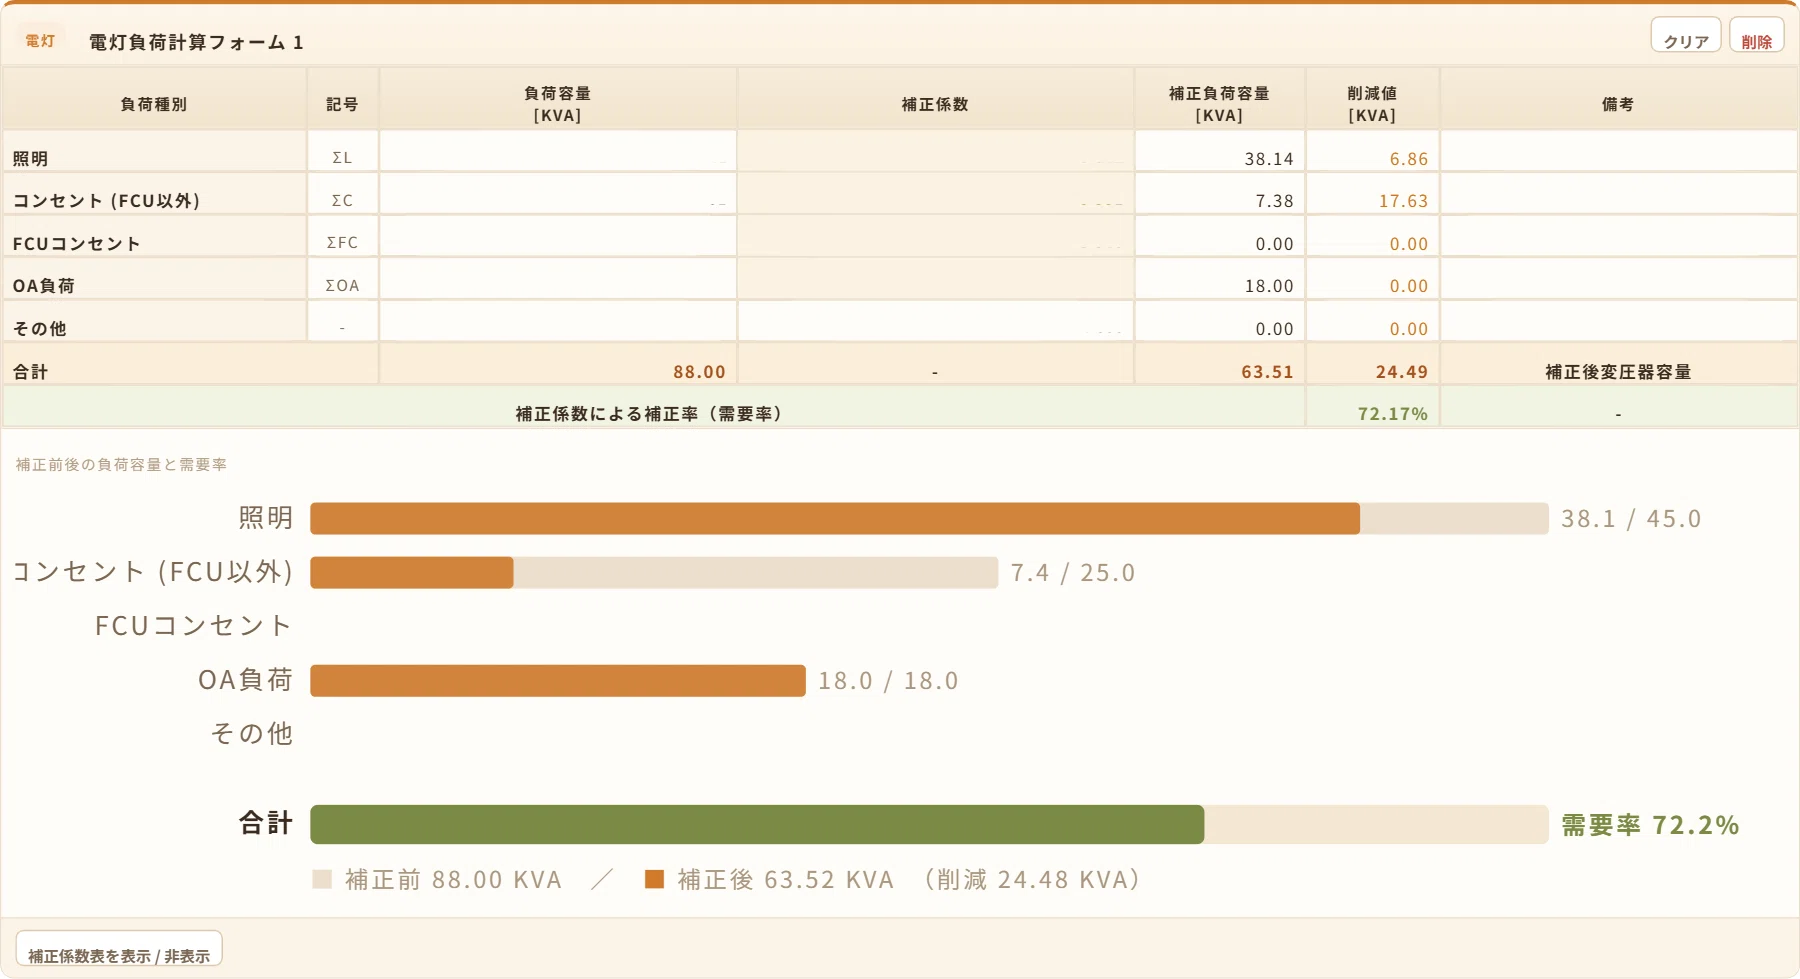Click the 合計 green demand rate bar

[x=757, y=824]
